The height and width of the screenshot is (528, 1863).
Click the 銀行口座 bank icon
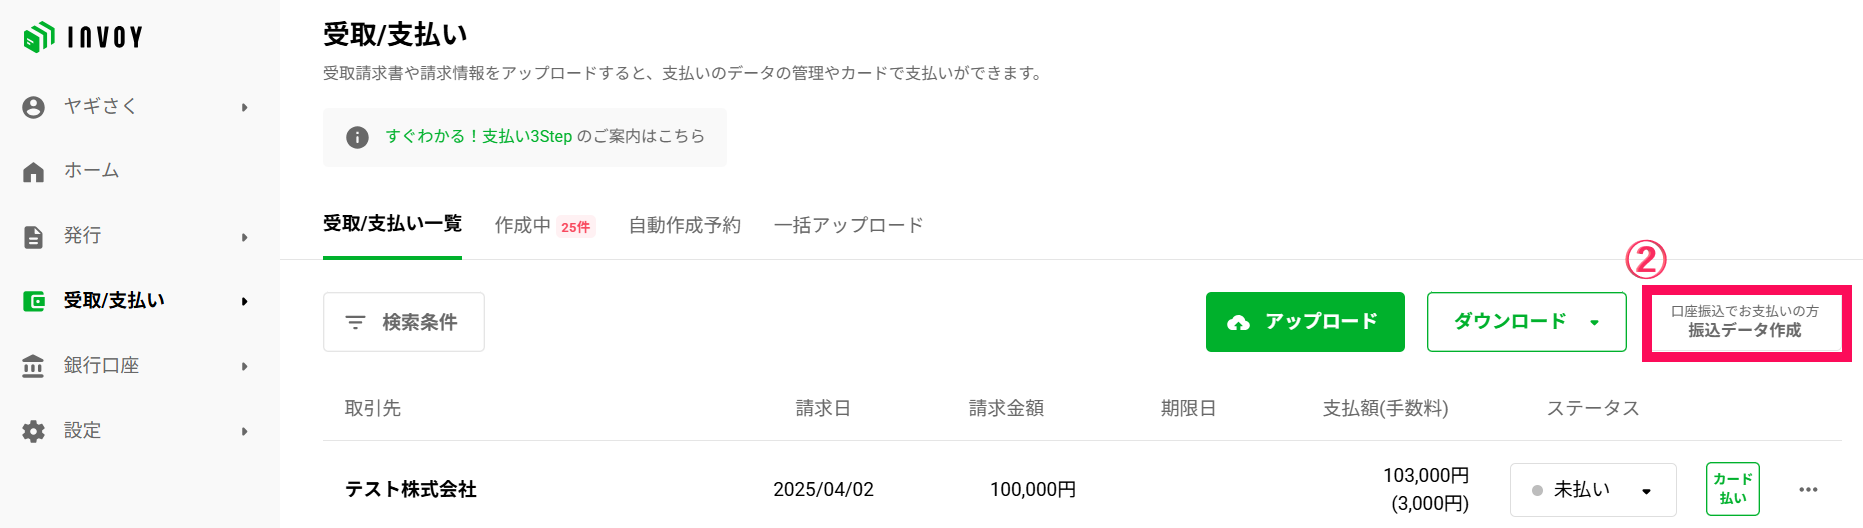click(x=33, y=366)
